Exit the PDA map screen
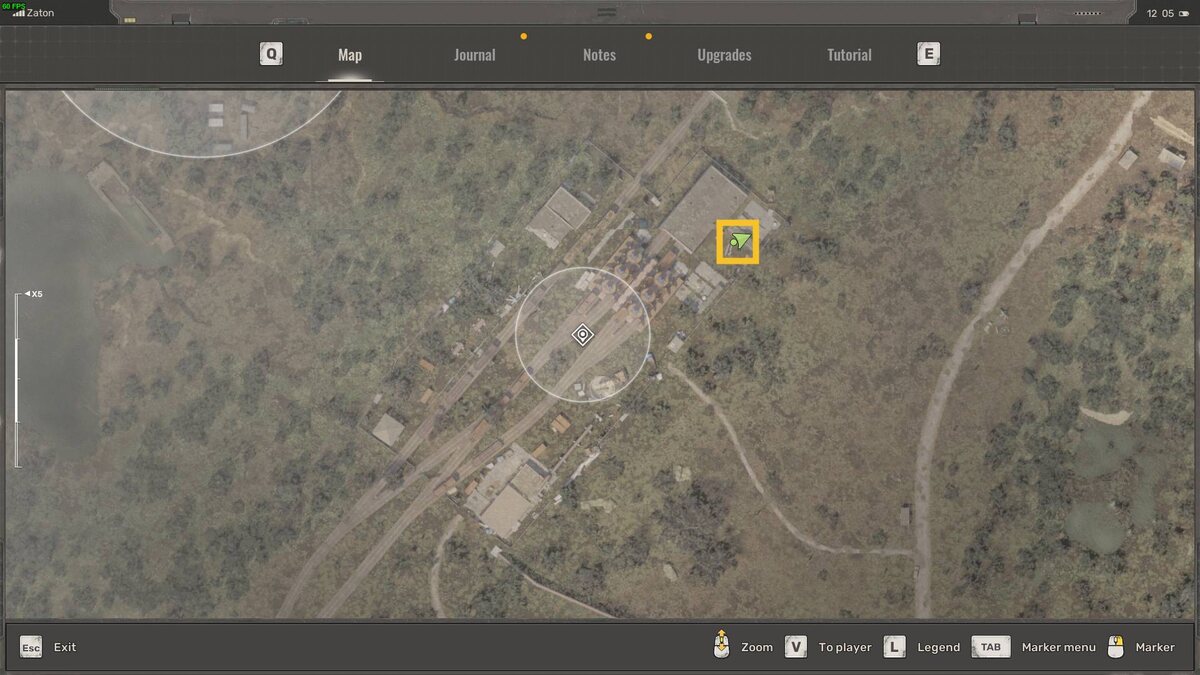Screen dimensions: 1200x675 coord(65,647)
